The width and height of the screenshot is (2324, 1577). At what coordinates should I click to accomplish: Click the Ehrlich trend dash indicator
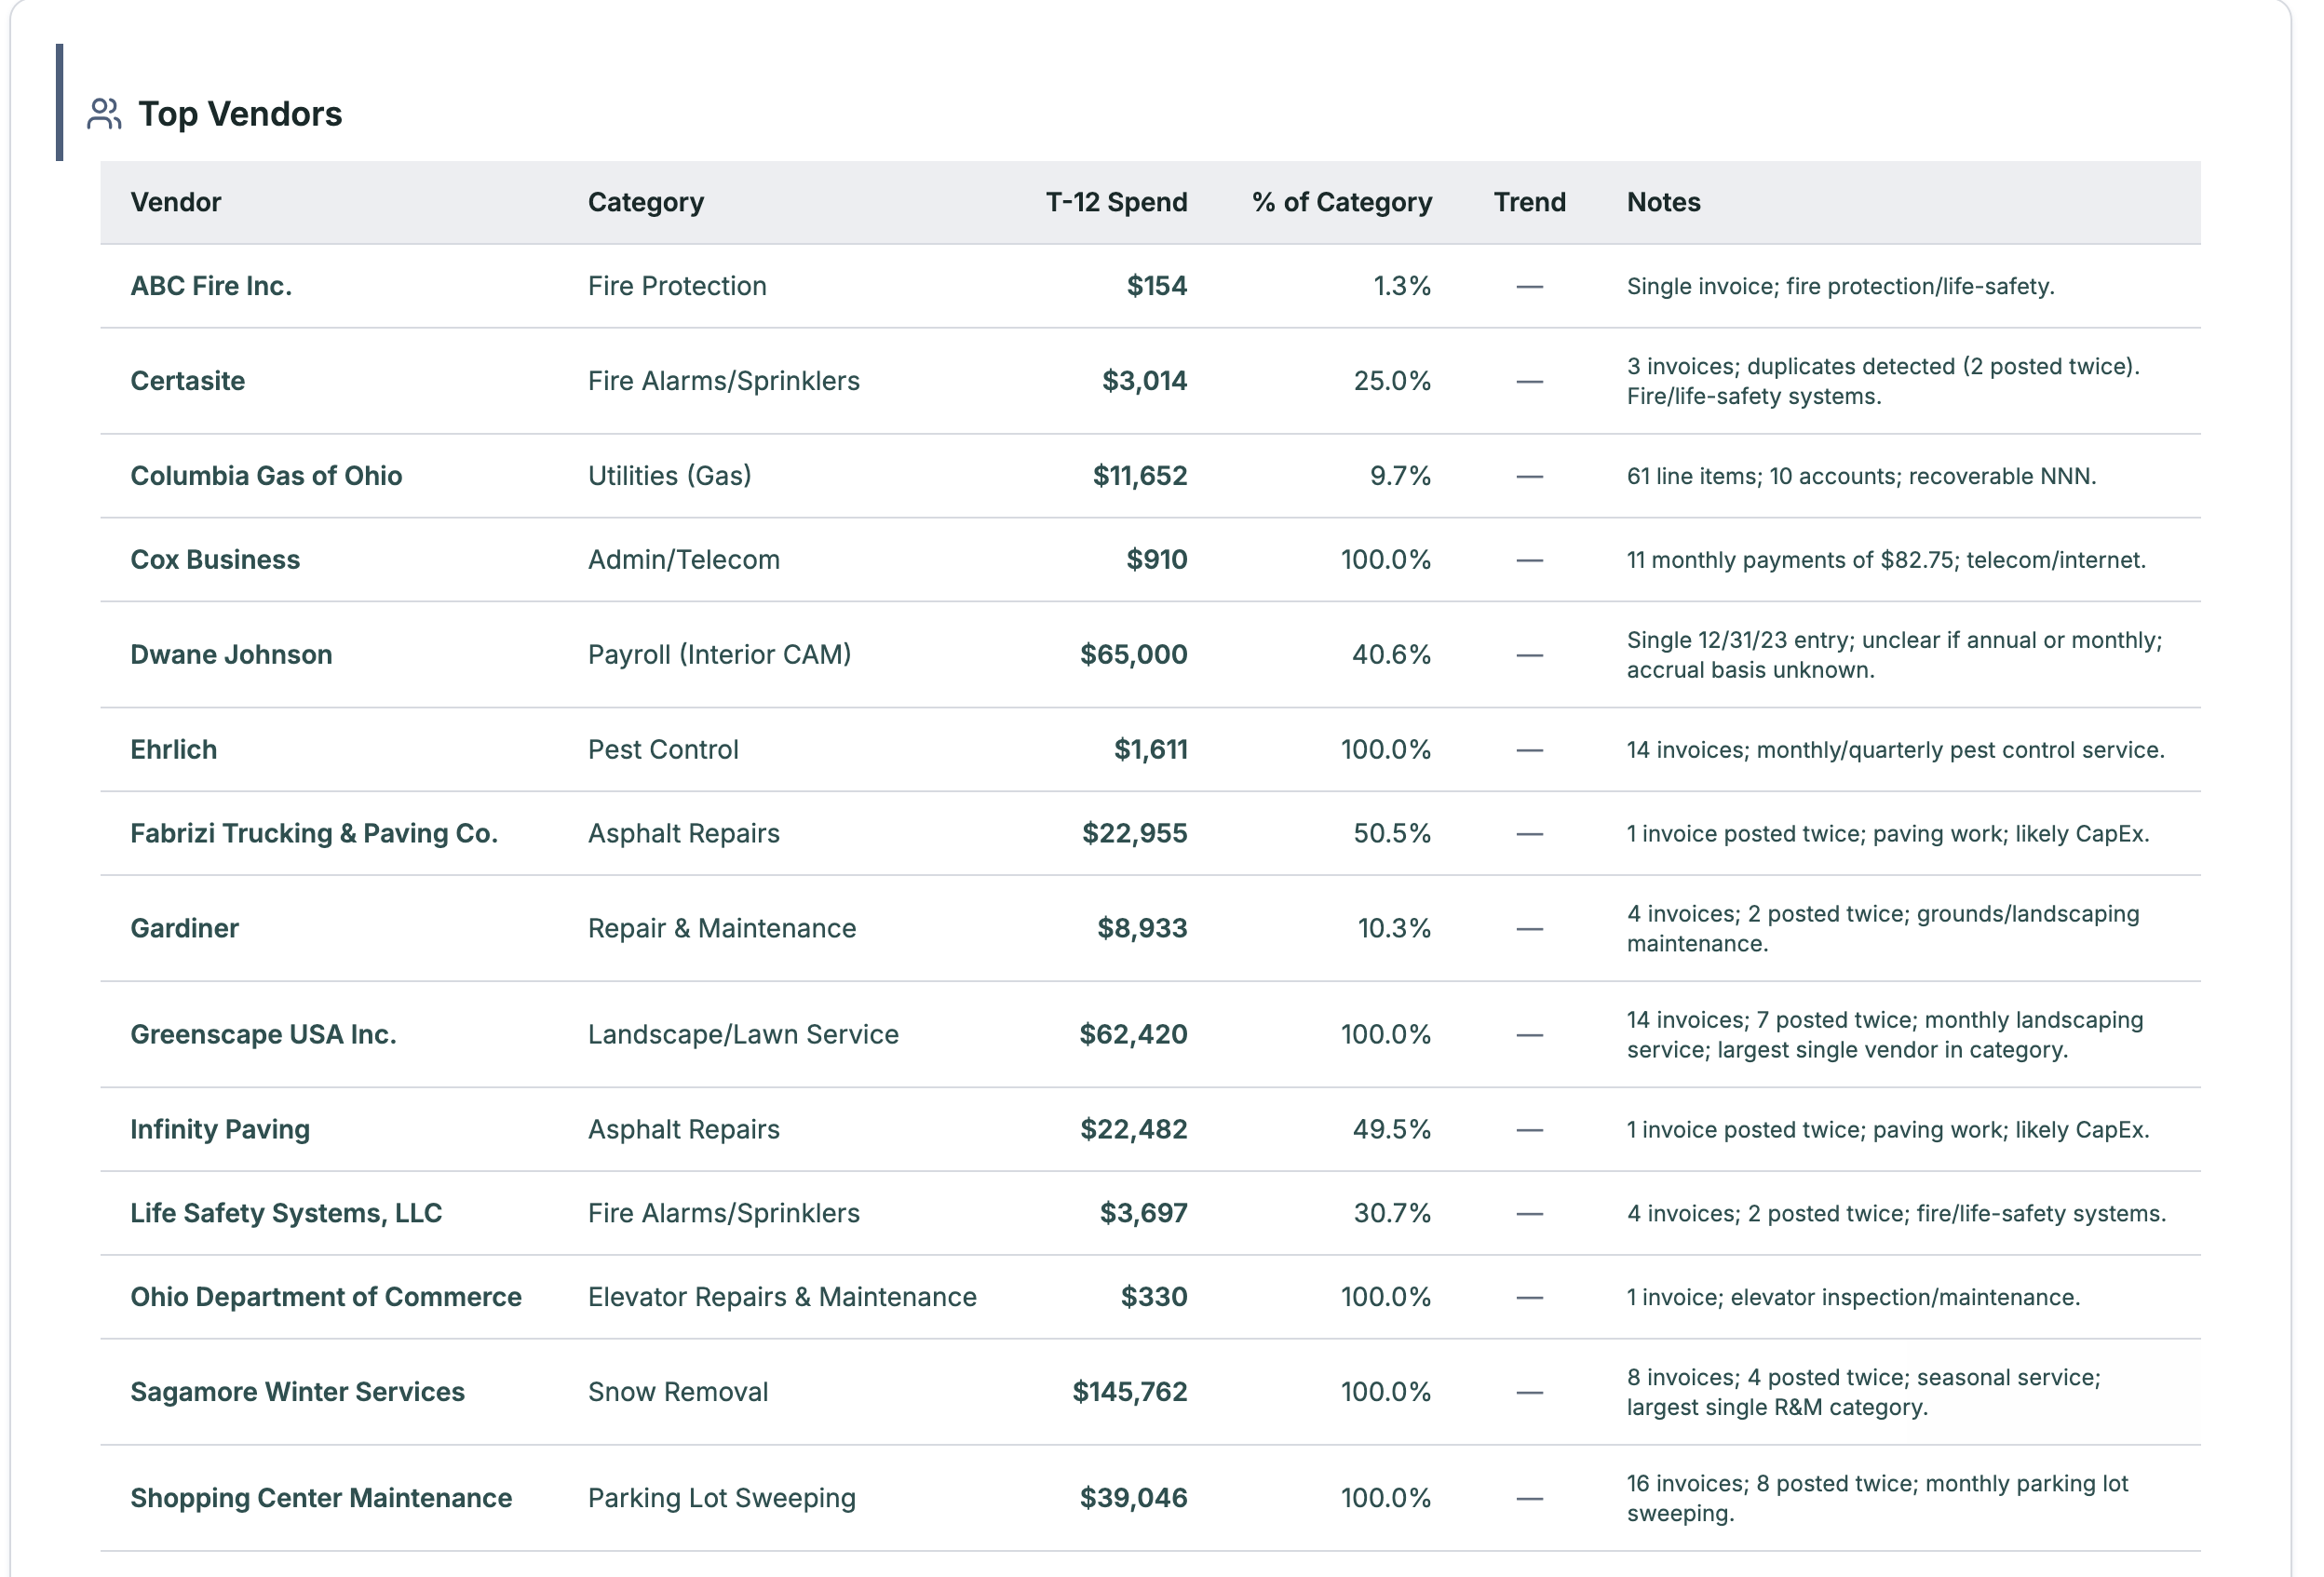coord(1529,750)
